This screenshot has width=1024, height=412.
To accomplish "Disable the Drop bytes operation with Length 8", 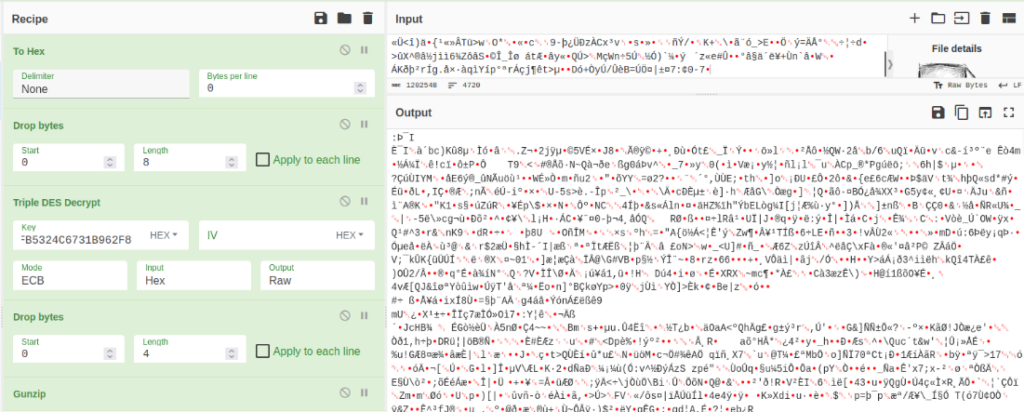I will (x=345, y=125).
